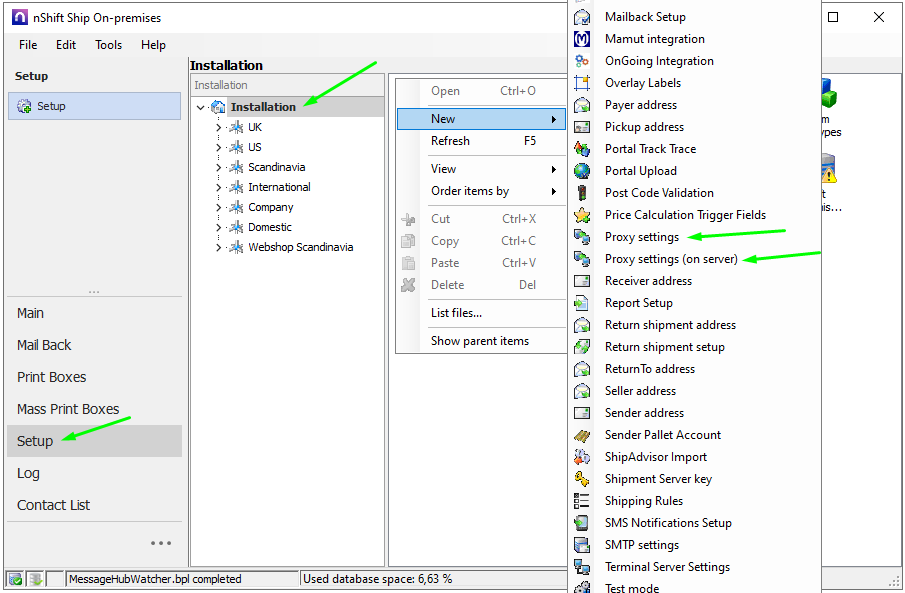This screenshot has height=593, width=905.
Task: Go to the Contact List section
Action: coord(53,505)
